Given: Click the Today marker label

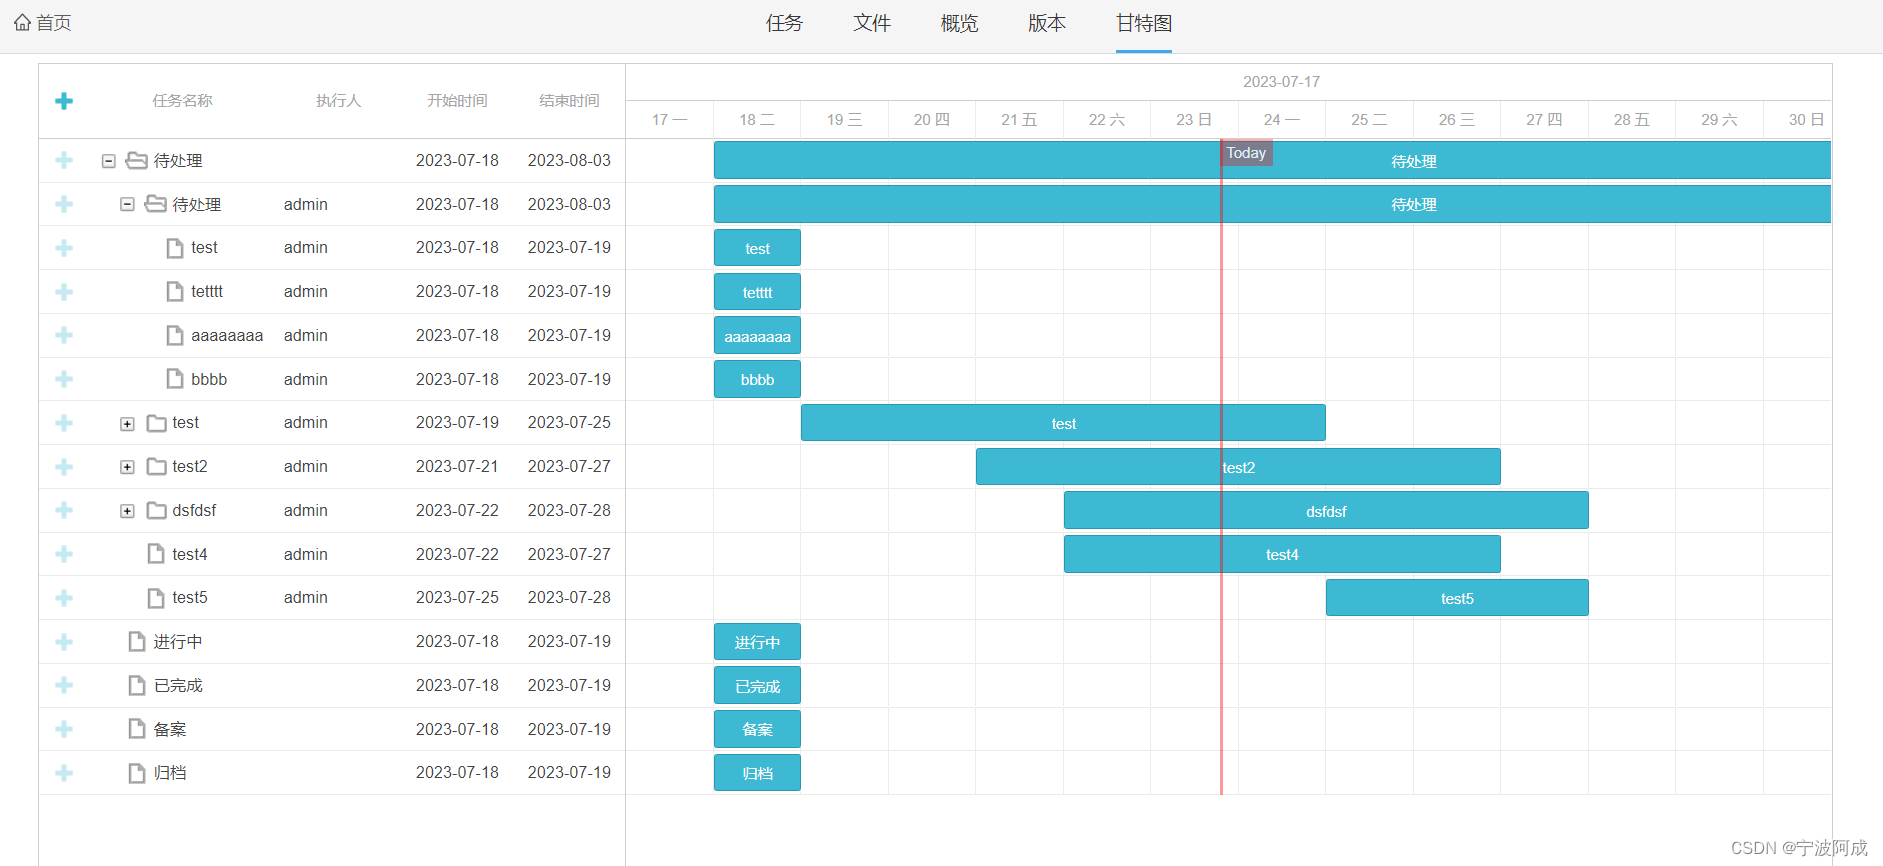Looking at the screenshot, I should (1246, 153).
